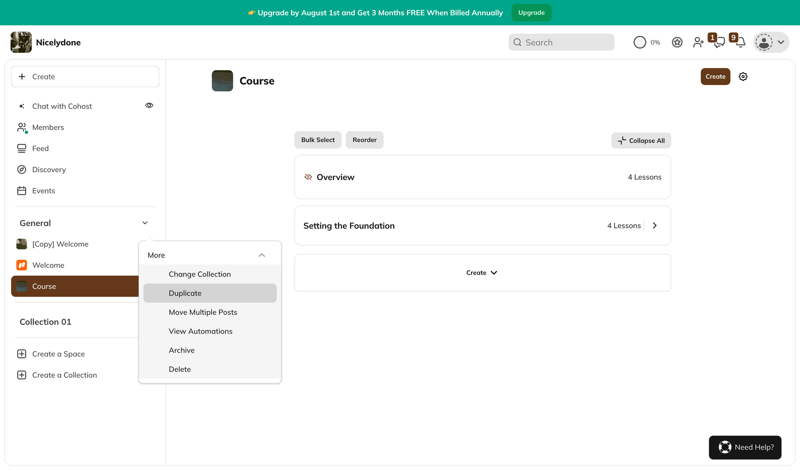Screen dimensions: 800x470
Task: Open Chat with Cohost
Action: 62,106
